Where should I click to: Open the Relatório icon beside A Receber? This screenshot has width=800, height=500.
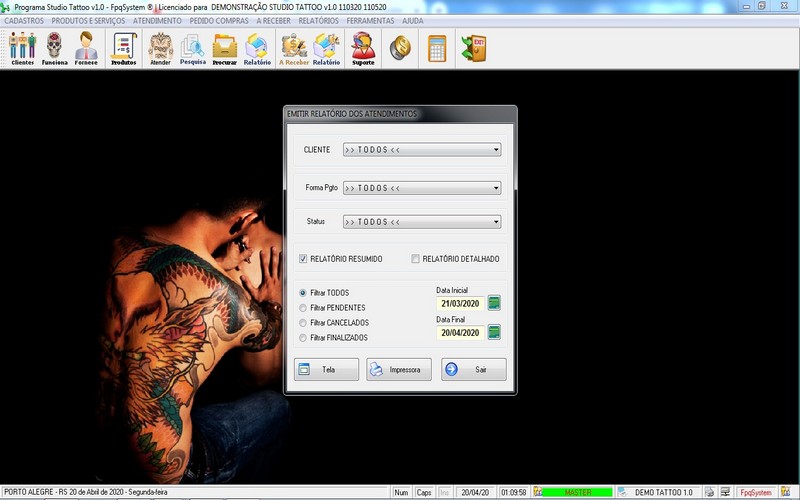pos(326,48)
